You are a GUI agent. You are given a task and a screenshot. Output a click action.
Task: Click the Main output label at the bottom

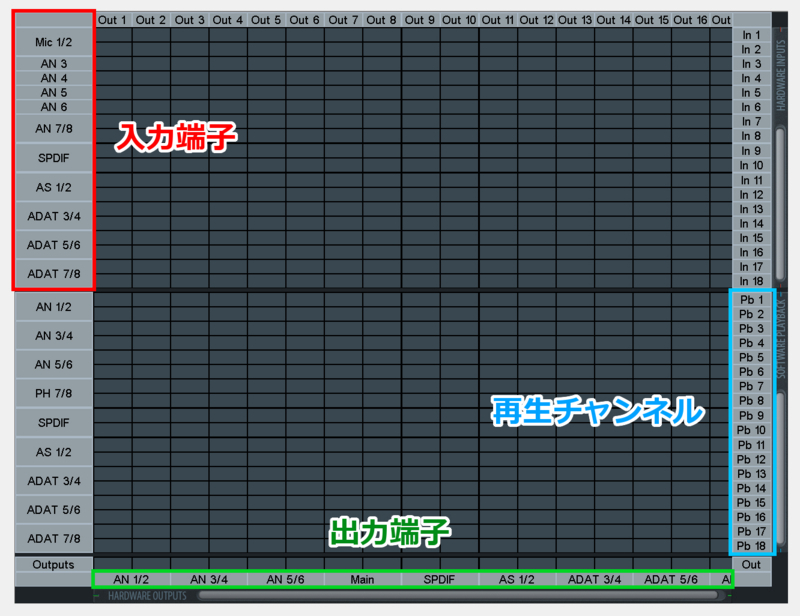(361, 578)
